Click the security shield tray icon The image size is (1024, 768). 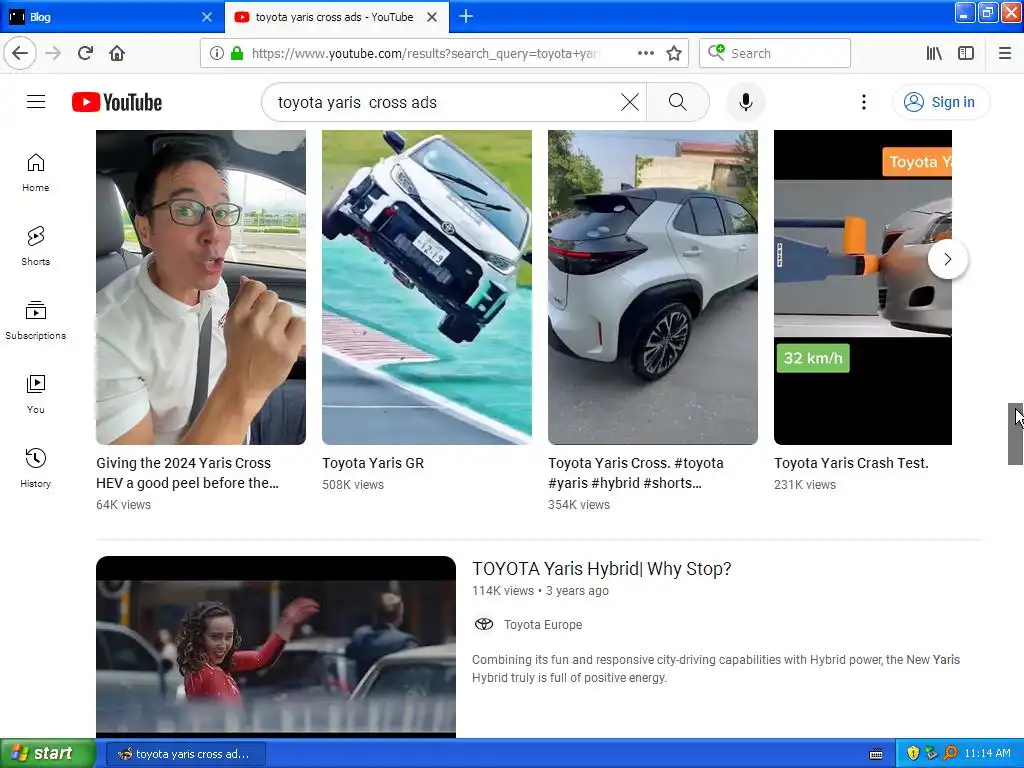913,754
